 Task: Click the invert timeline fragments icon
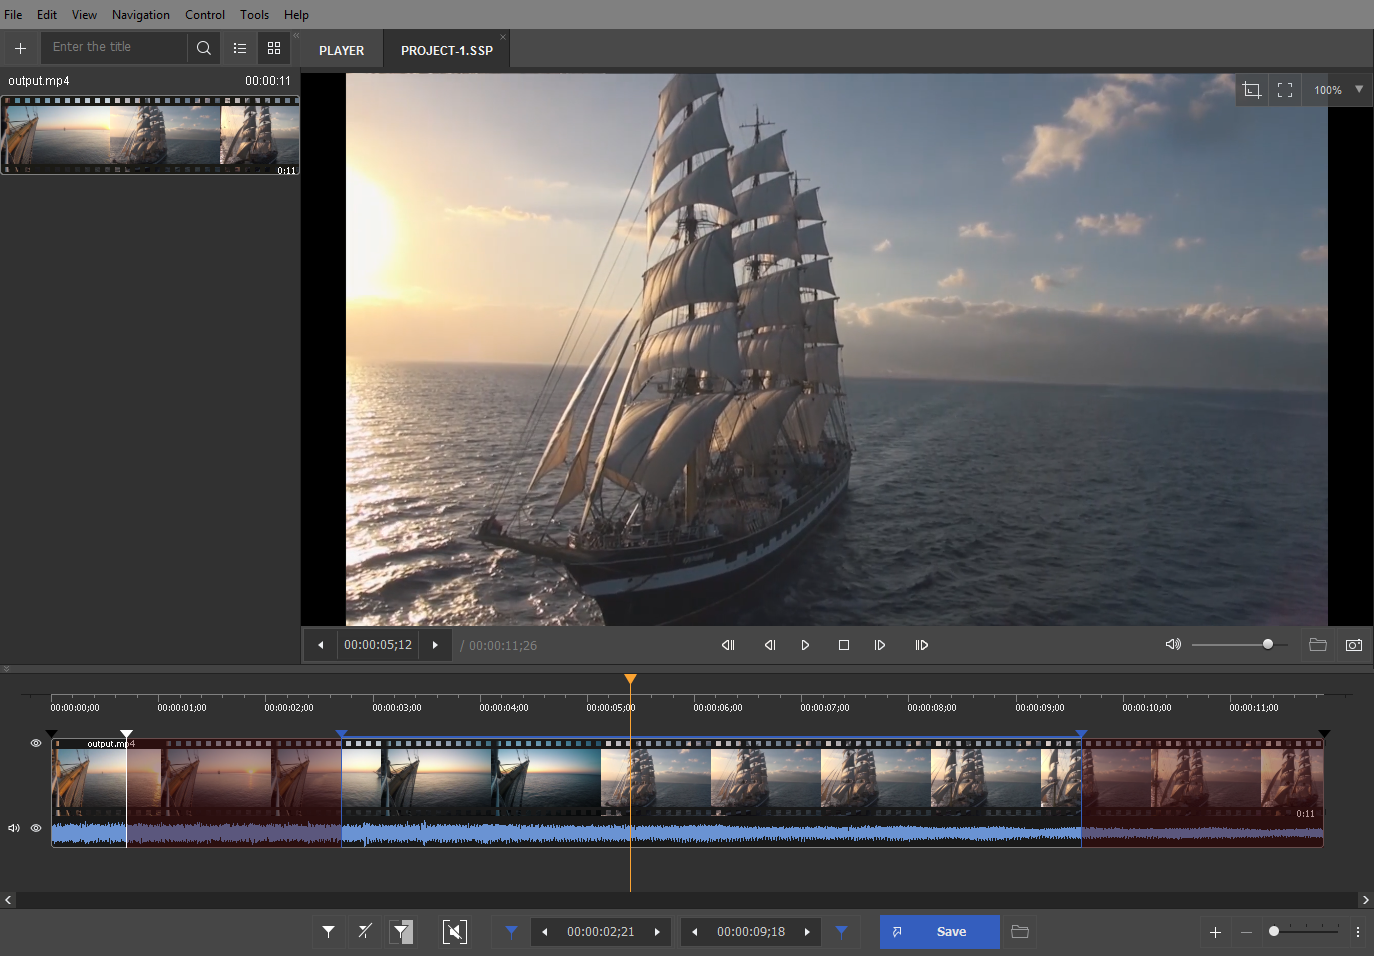tap(401, 932)
